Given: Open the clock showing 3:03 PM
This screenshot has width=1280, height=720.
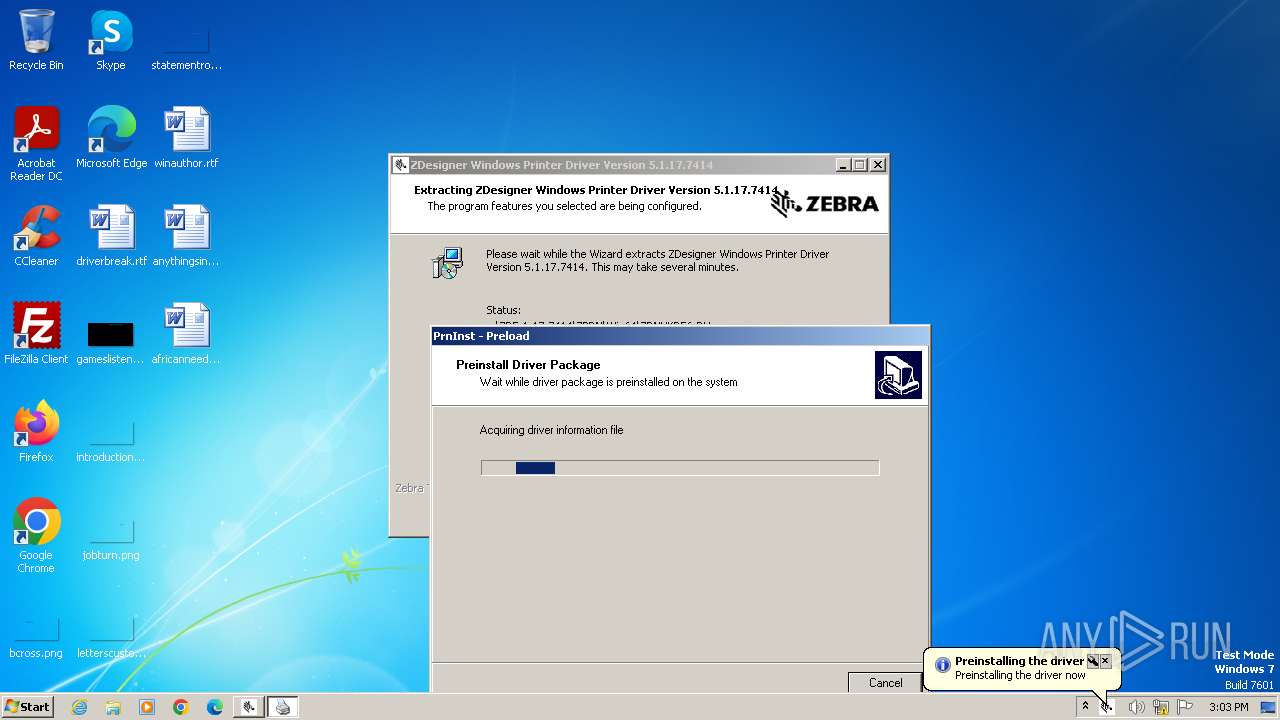Looking at the screenshot, I should (x=1228, y=707).
